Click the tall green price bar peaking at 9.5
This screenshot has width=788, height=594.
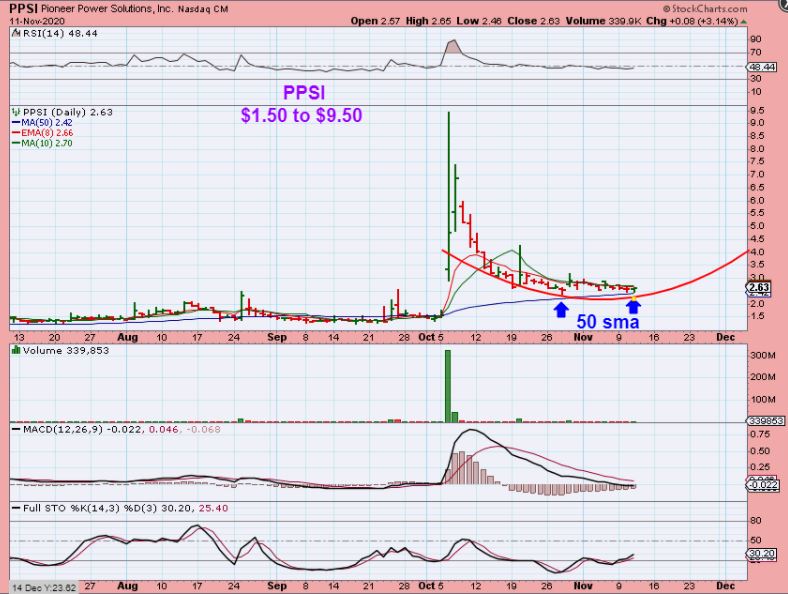[x=448, y=196]
